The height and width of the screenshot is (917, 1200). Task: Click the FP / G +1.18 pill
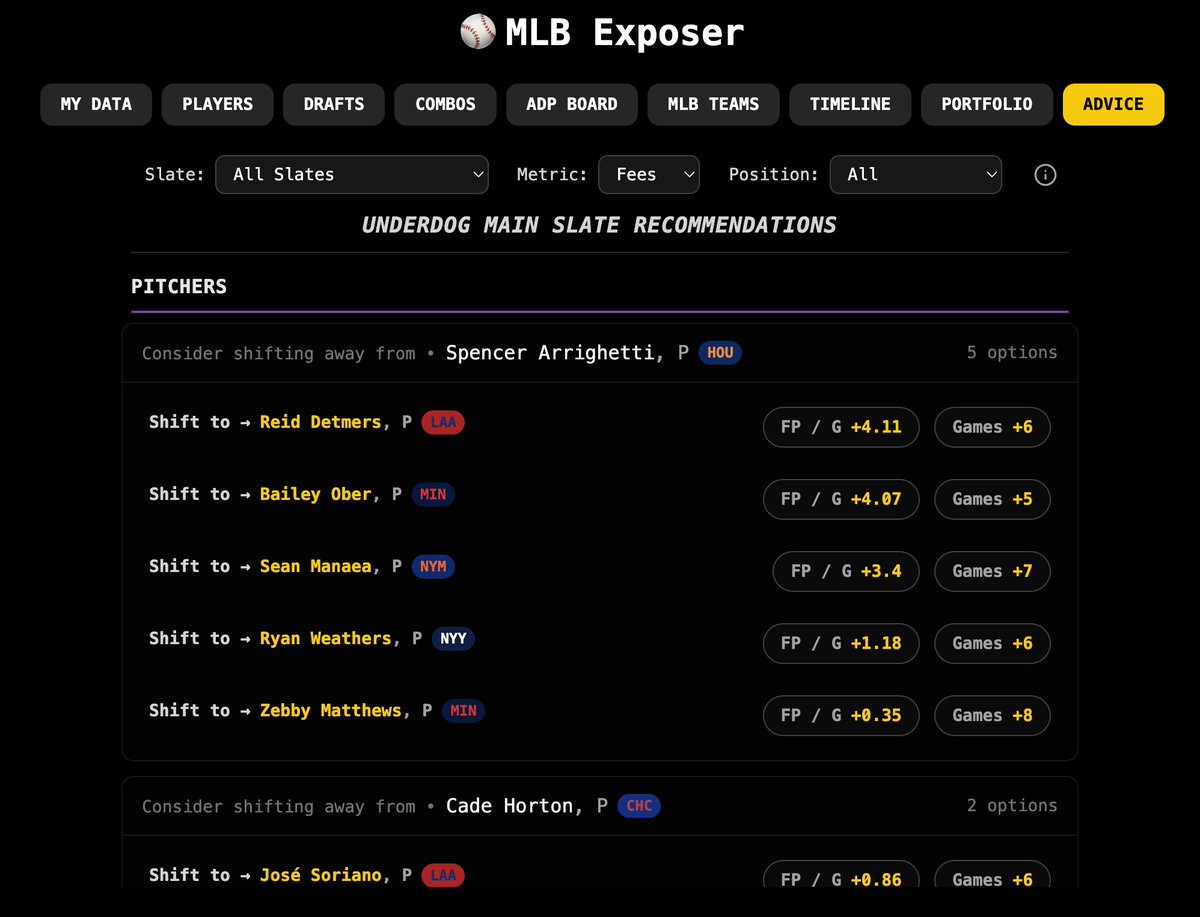(x=841, y=643)
